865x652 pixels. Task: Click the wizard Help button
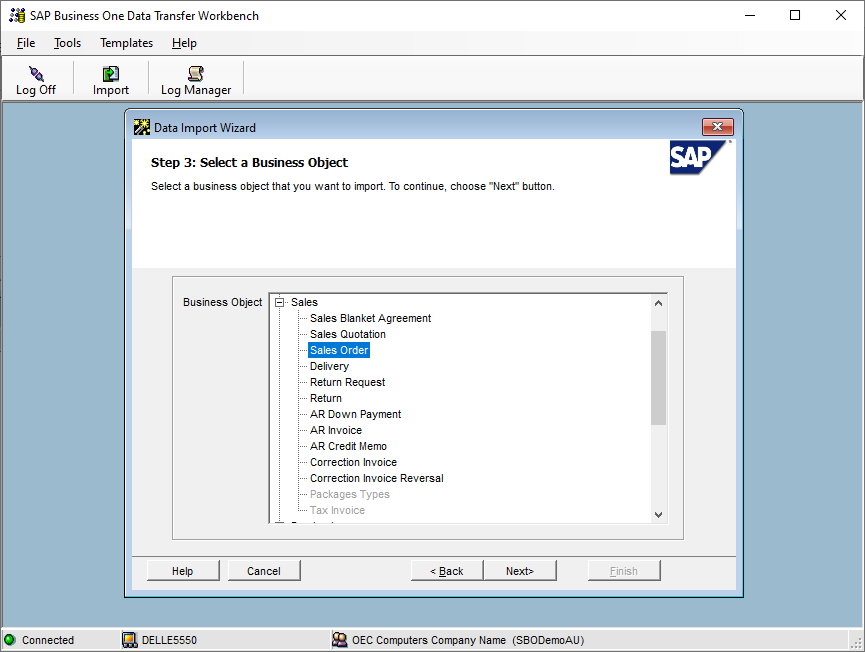(183, 571)
